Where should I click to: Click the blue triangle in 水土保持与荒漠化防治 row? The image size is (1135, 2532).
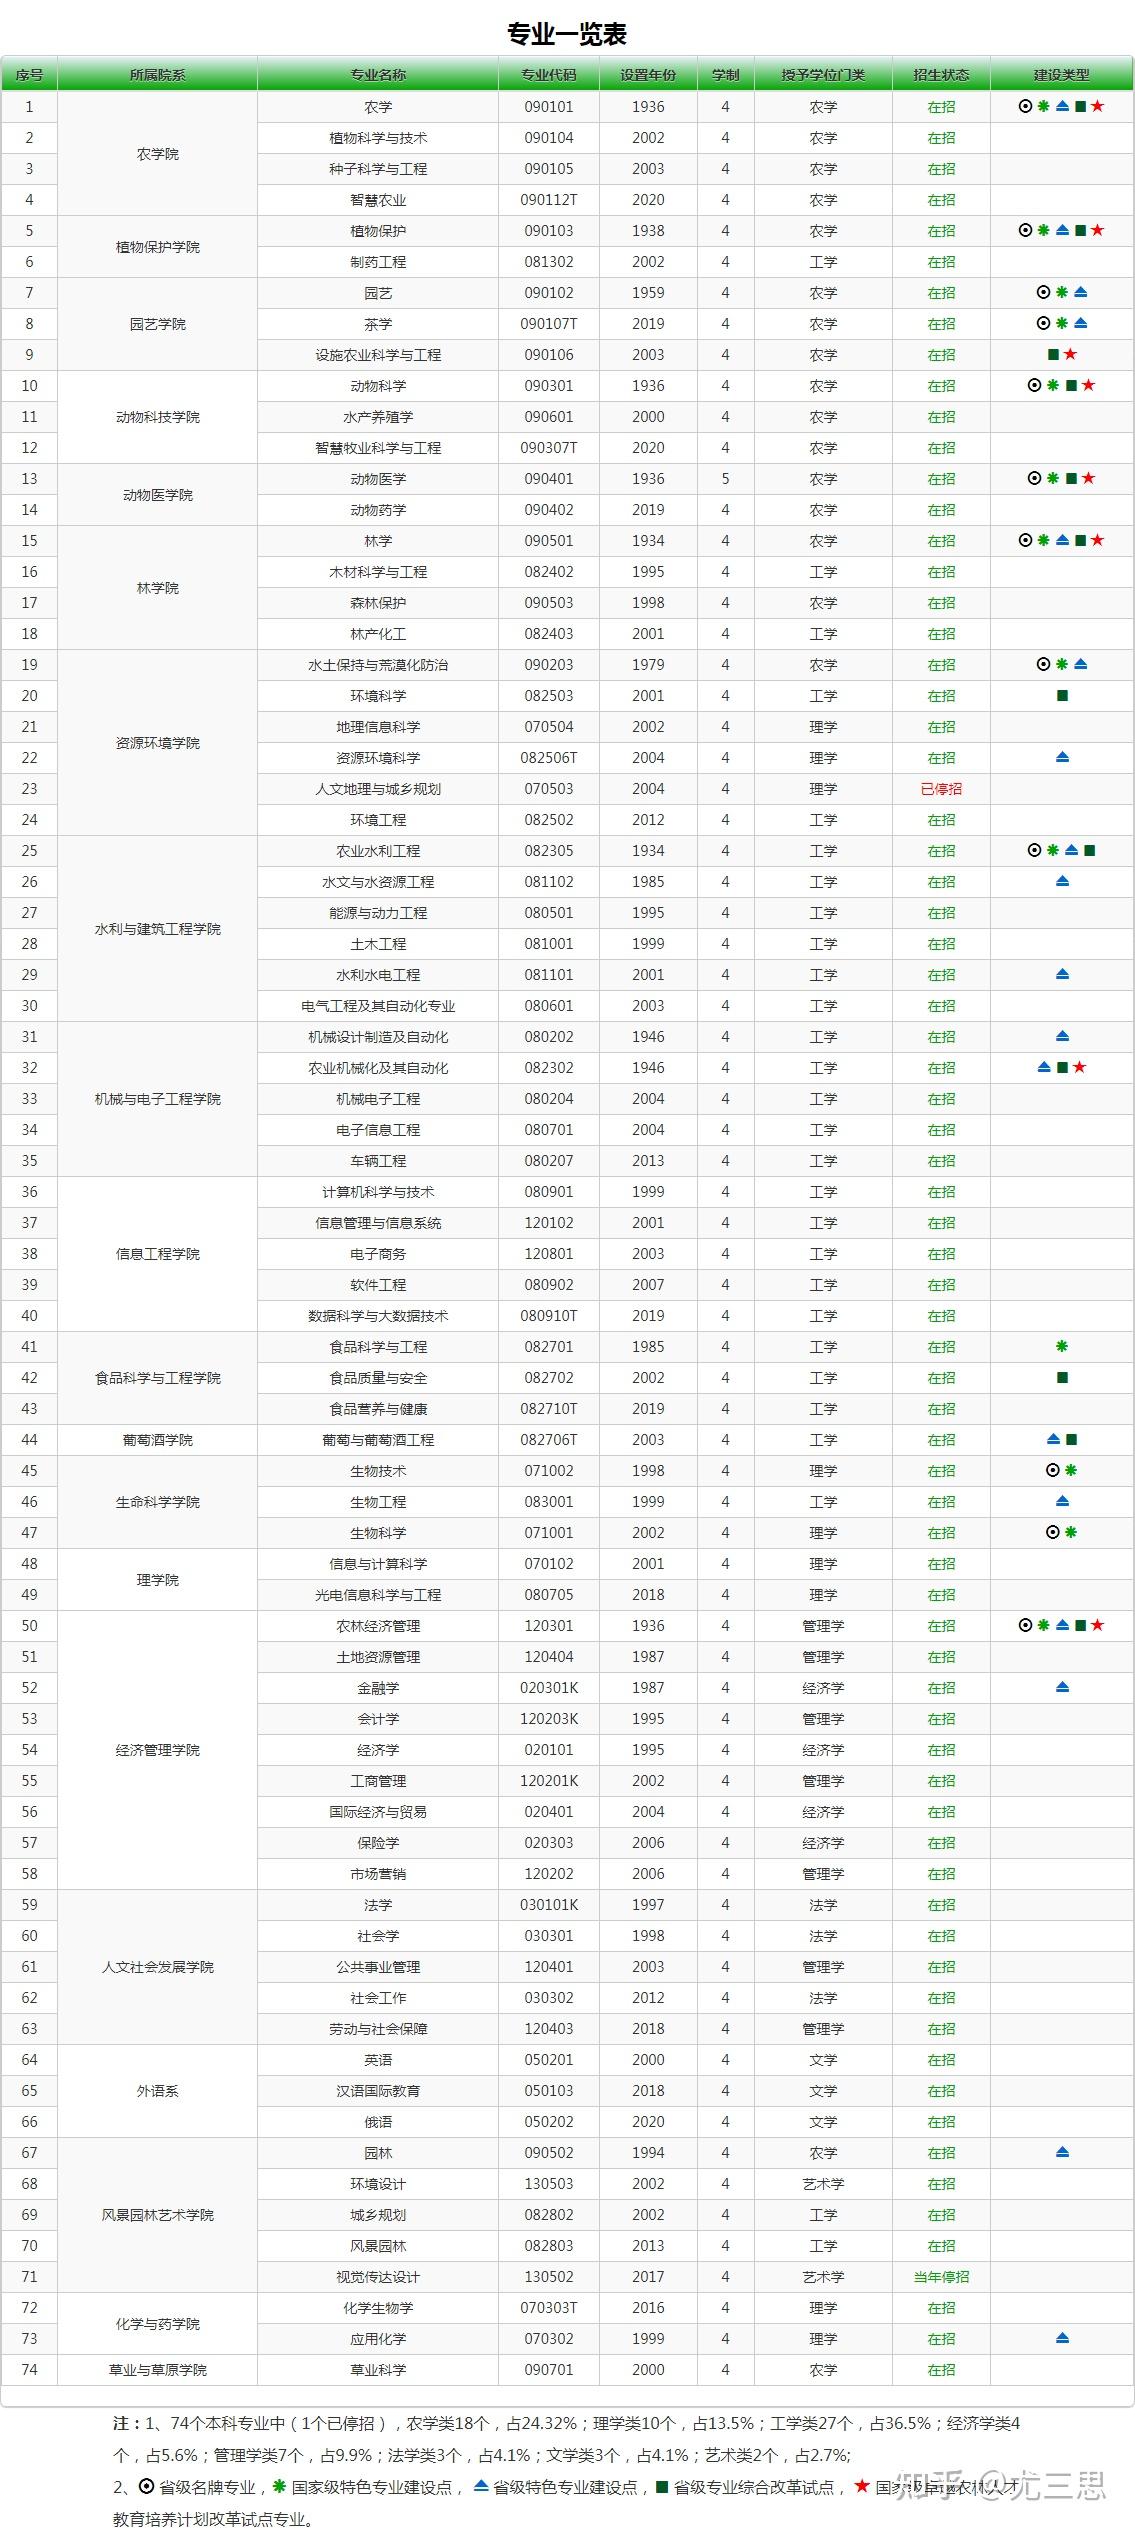(x=1080, y=664)
